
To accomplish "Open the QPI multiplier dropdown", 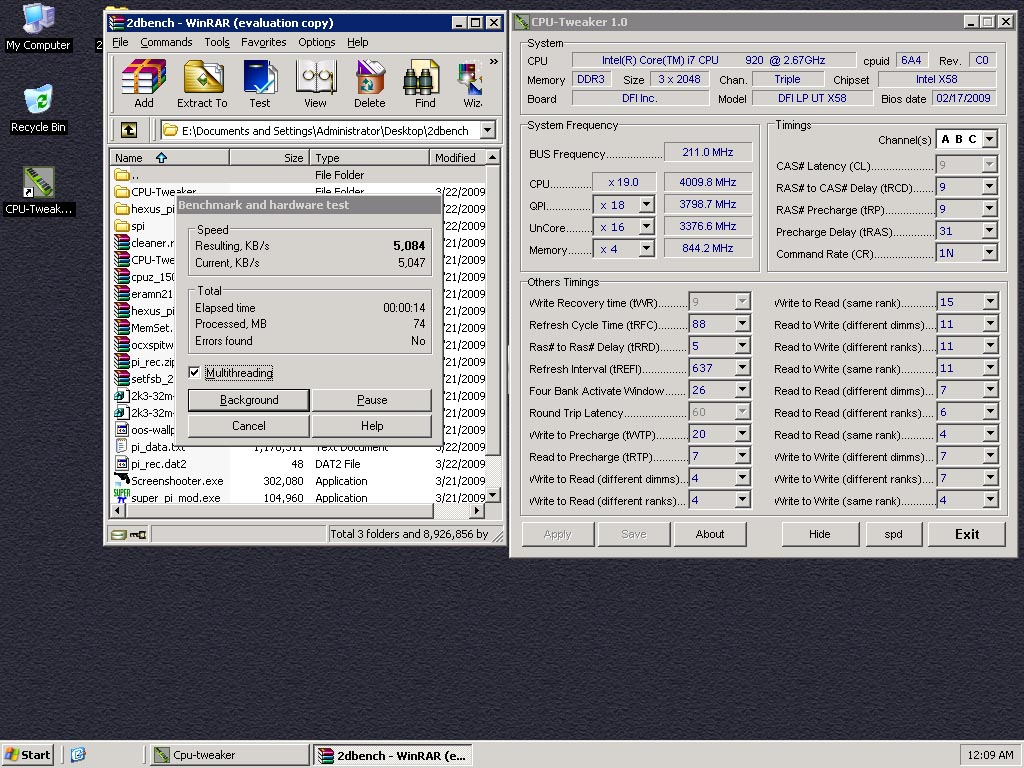I will pos(646,204).
